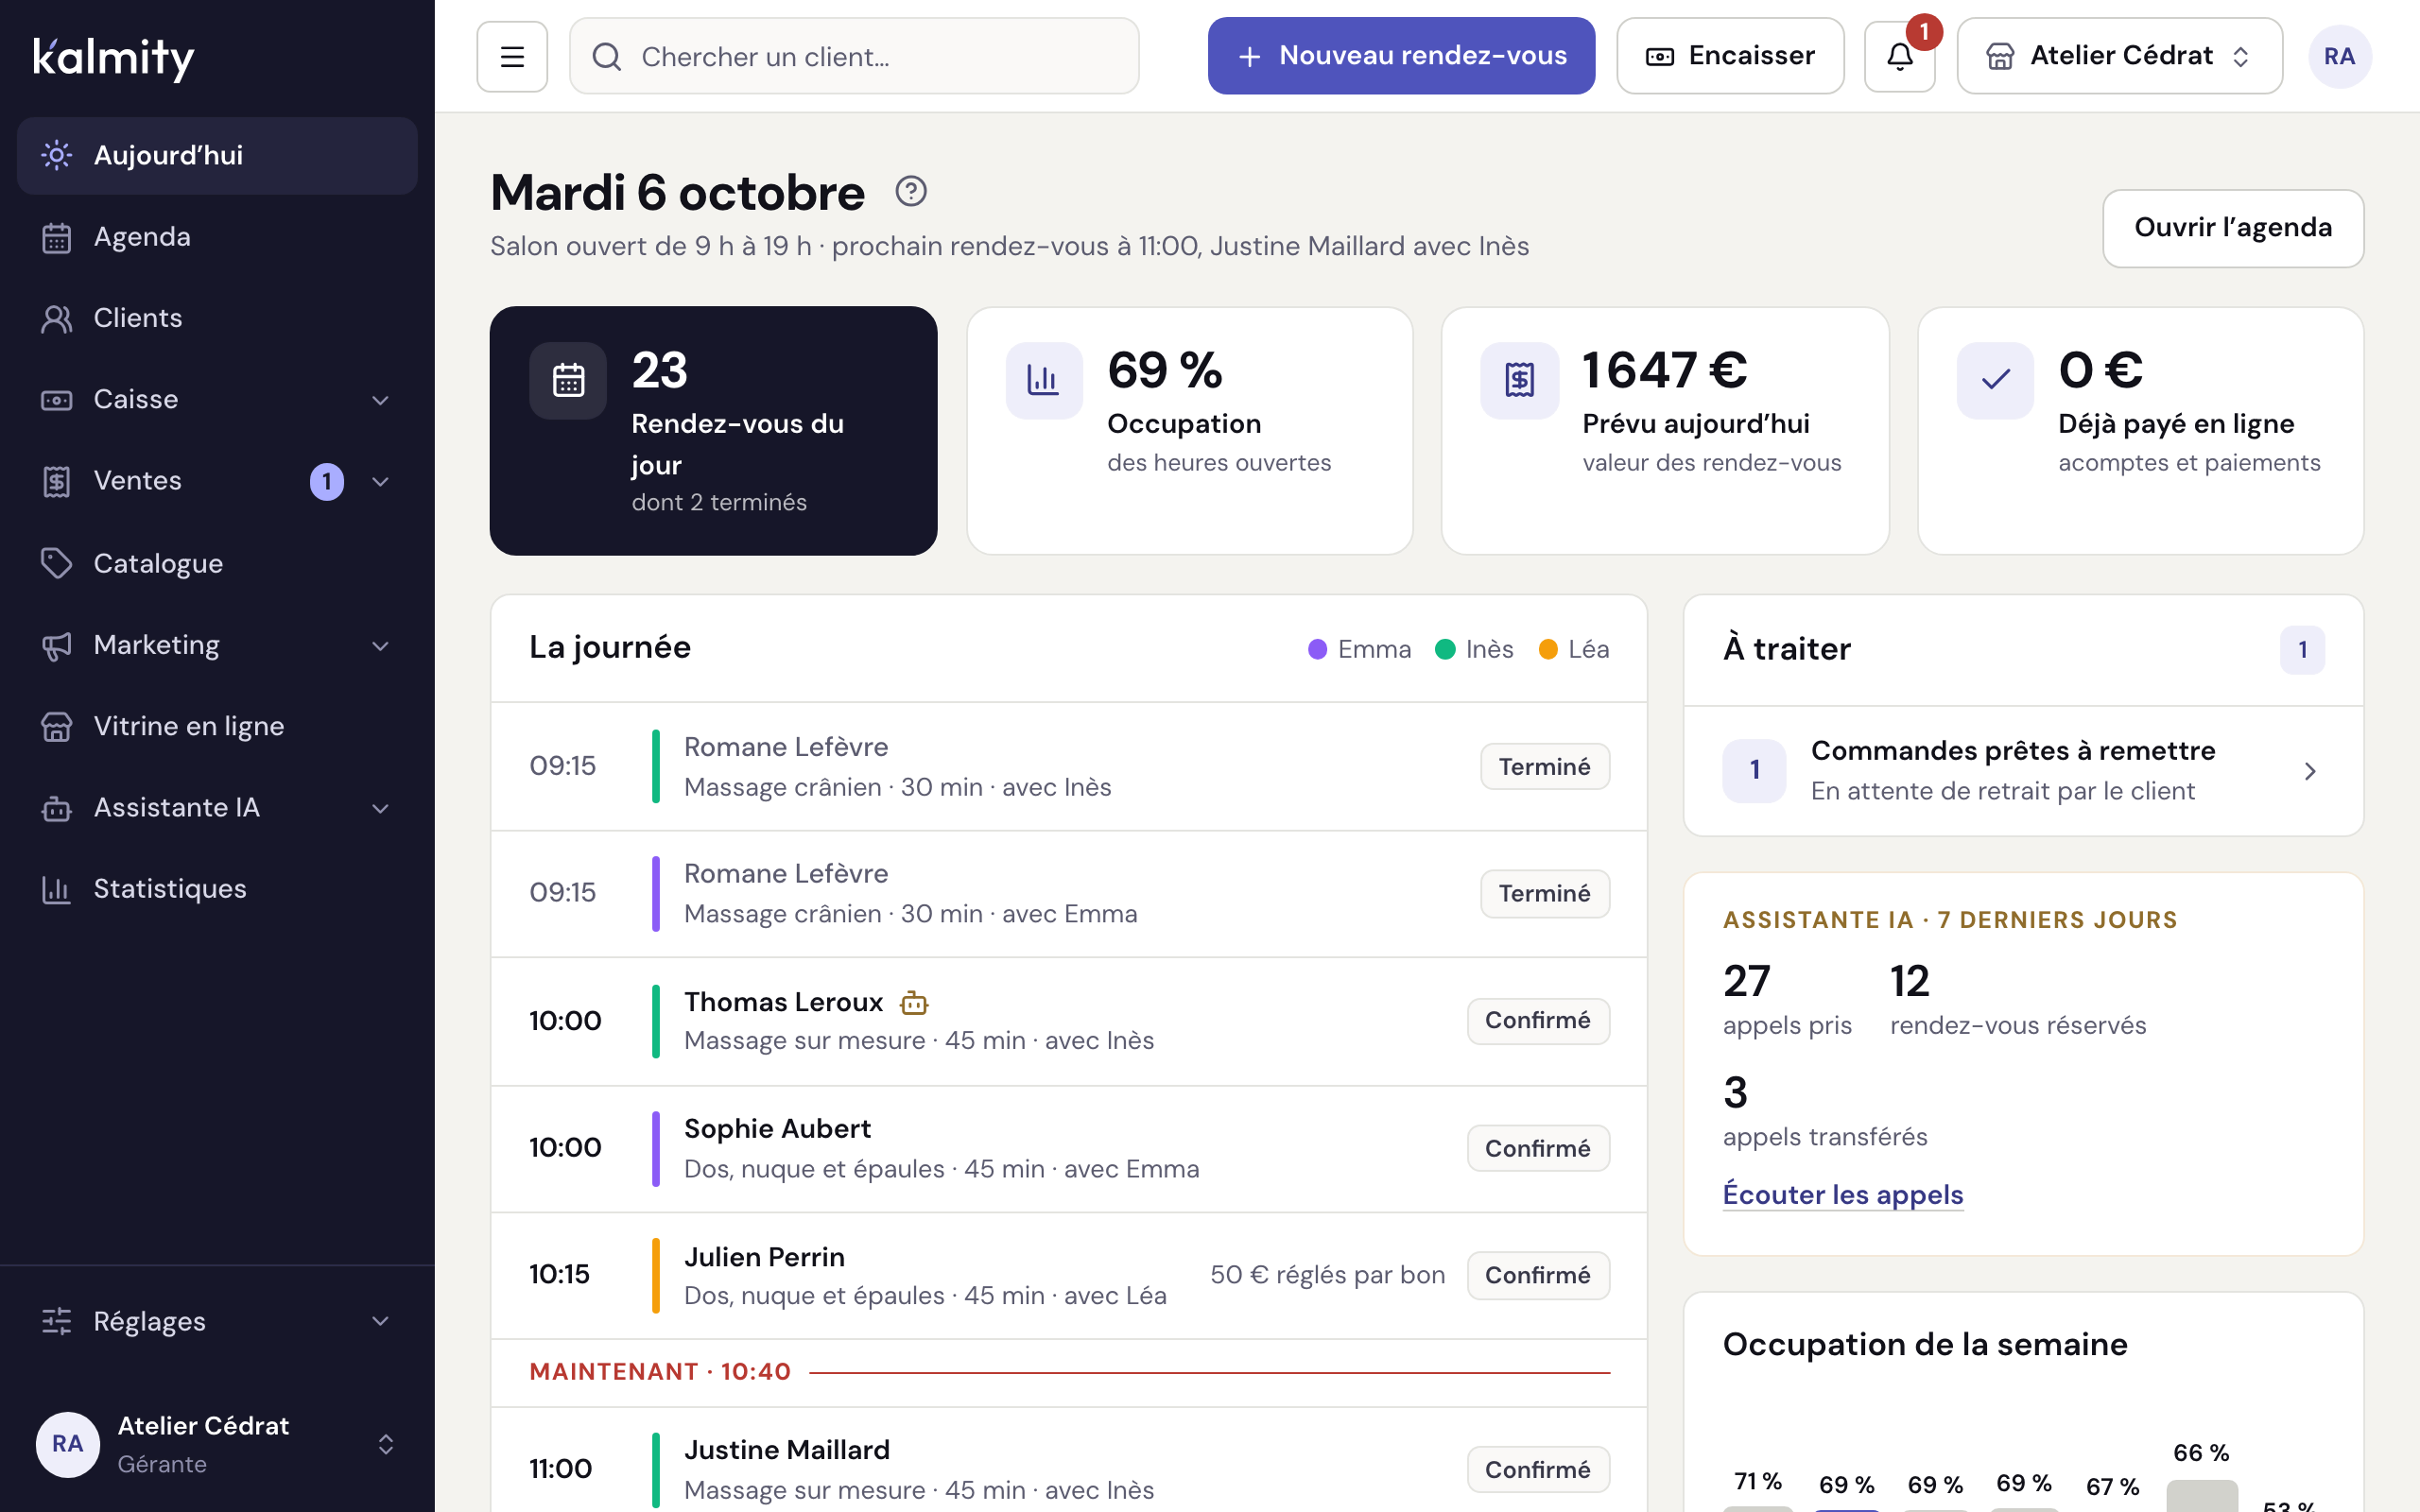Click Nouveau rendez-vous button
The height and width of the screenshot is (1512, 2420).
click(1401, 56)
